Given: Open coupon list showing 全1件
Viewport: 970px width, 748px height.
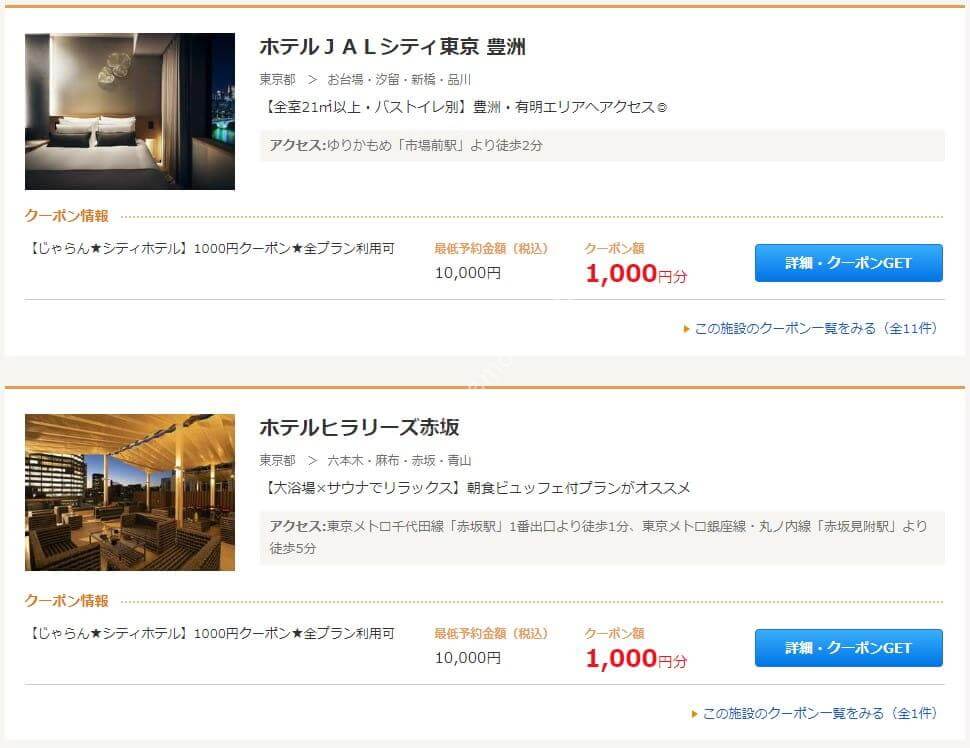Looking at the screenshot, I should [820, 713].
